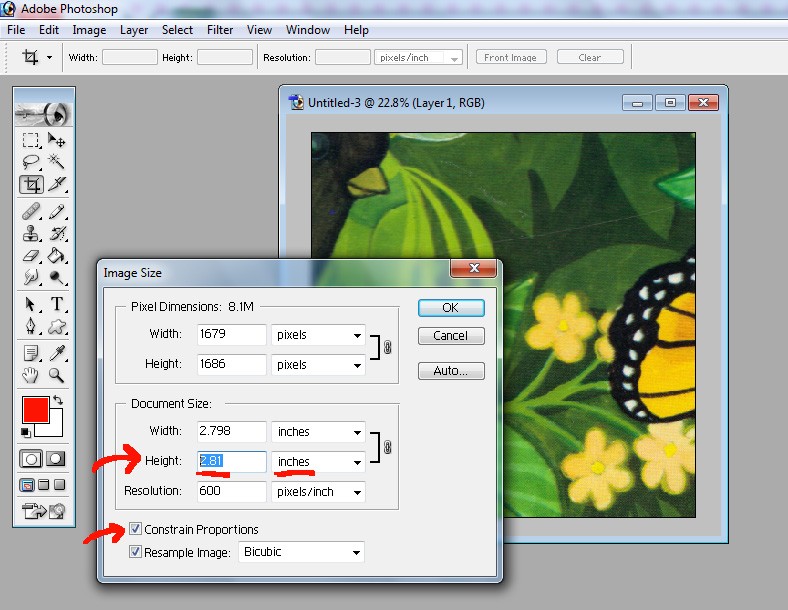Switch to Full Screen with menu bar
Screen dimensions: 788x610
(x=44, y=485)
